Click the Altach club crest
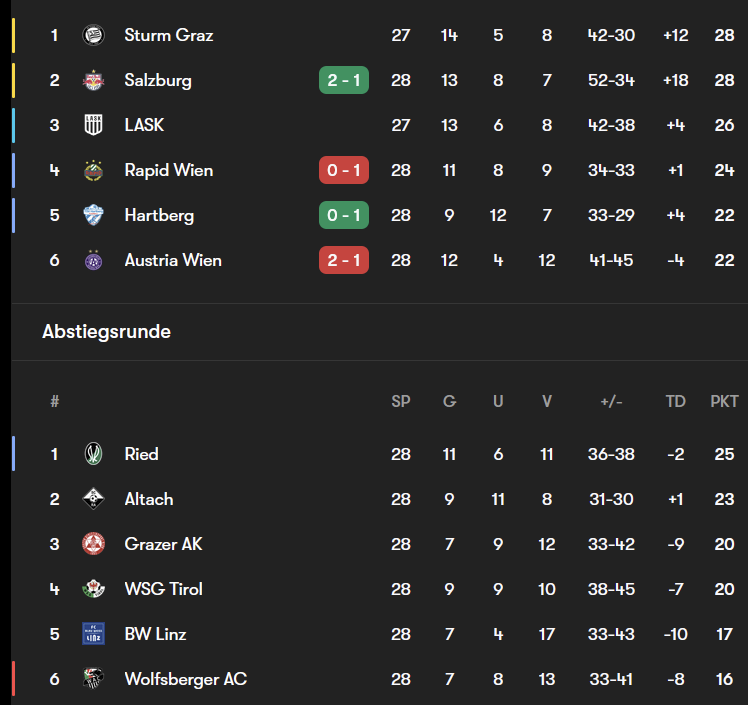748x705 pixels. tap(93, 499)
